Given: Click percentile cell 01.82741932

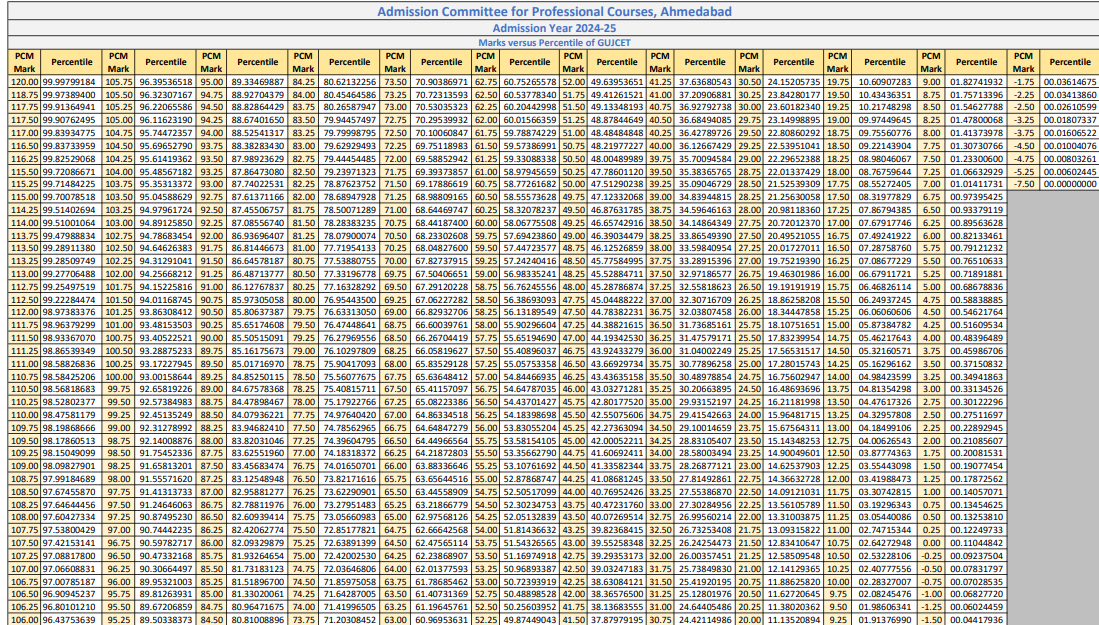Looking at the screenshot, I should [x=976, y=82].
